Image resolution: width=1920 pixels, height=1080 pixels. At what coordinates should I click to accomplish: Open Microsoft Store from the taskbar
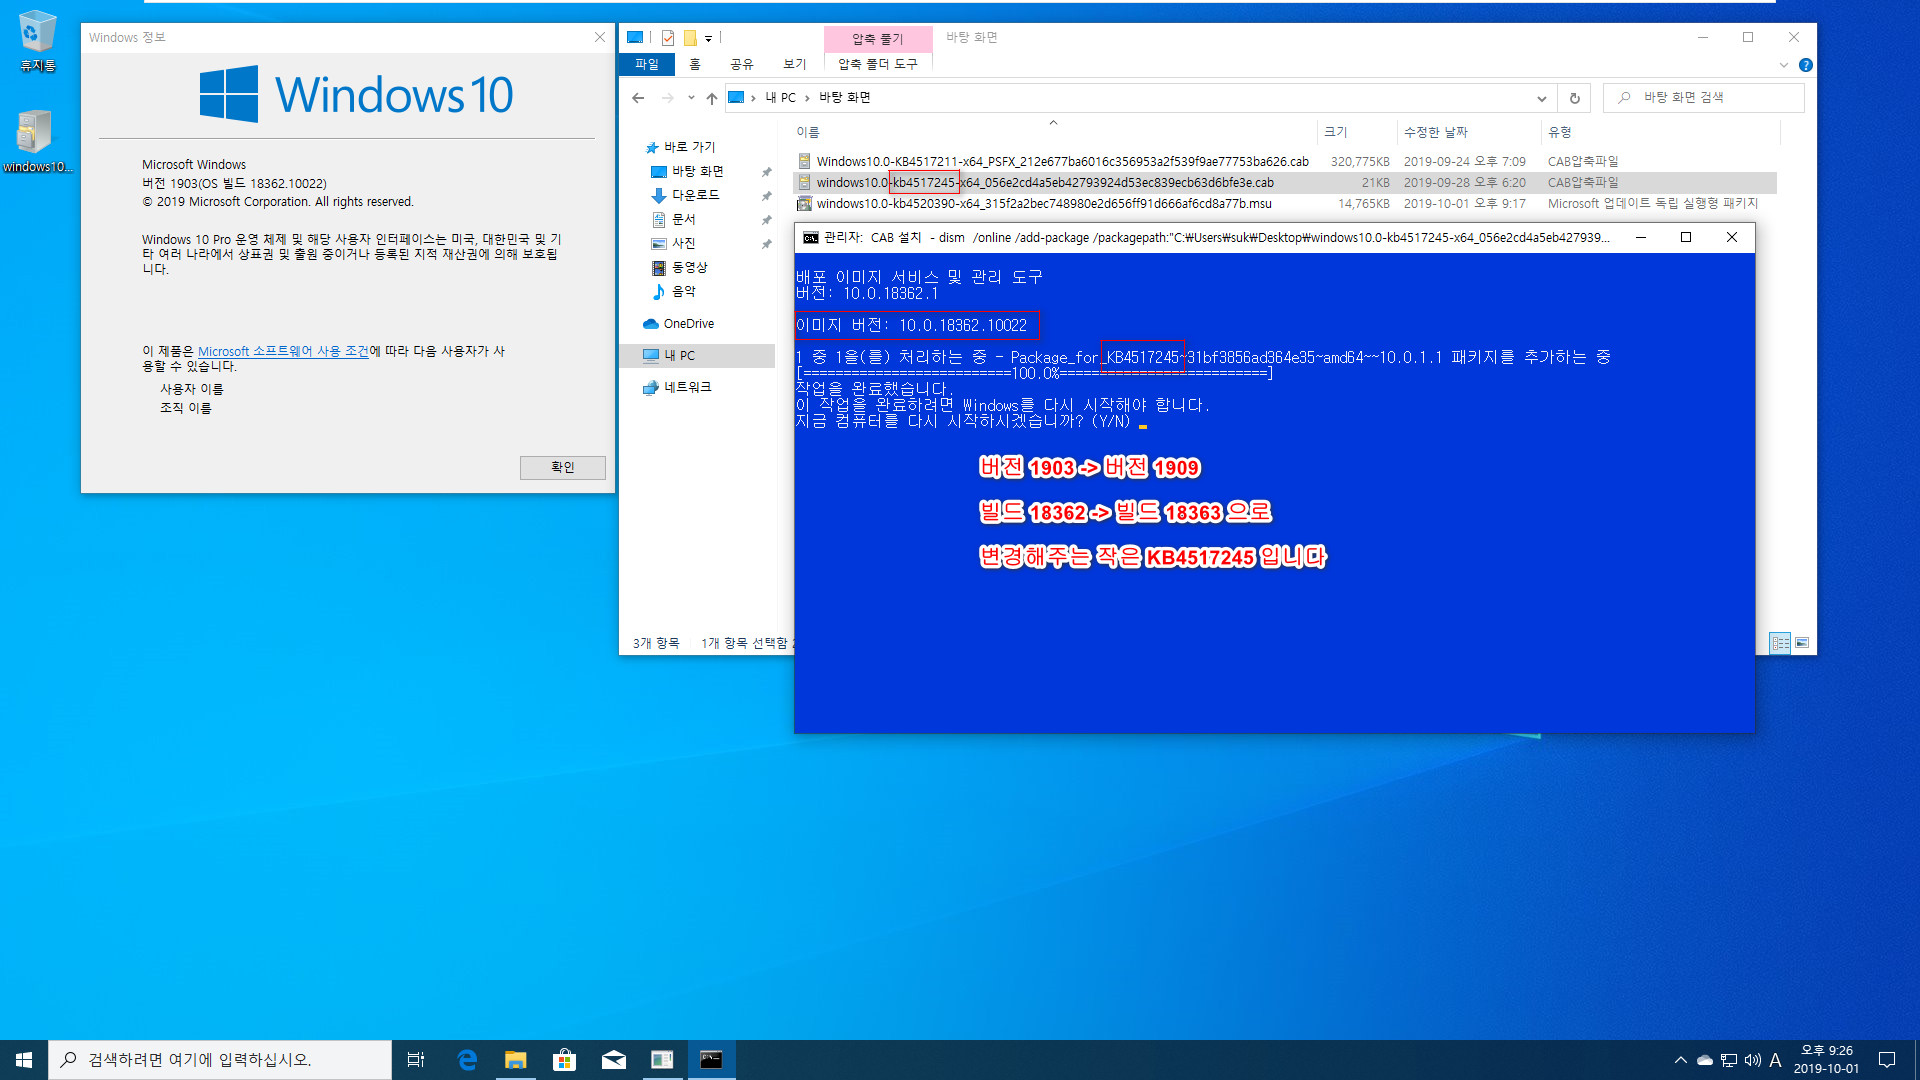pos(564,1060)
